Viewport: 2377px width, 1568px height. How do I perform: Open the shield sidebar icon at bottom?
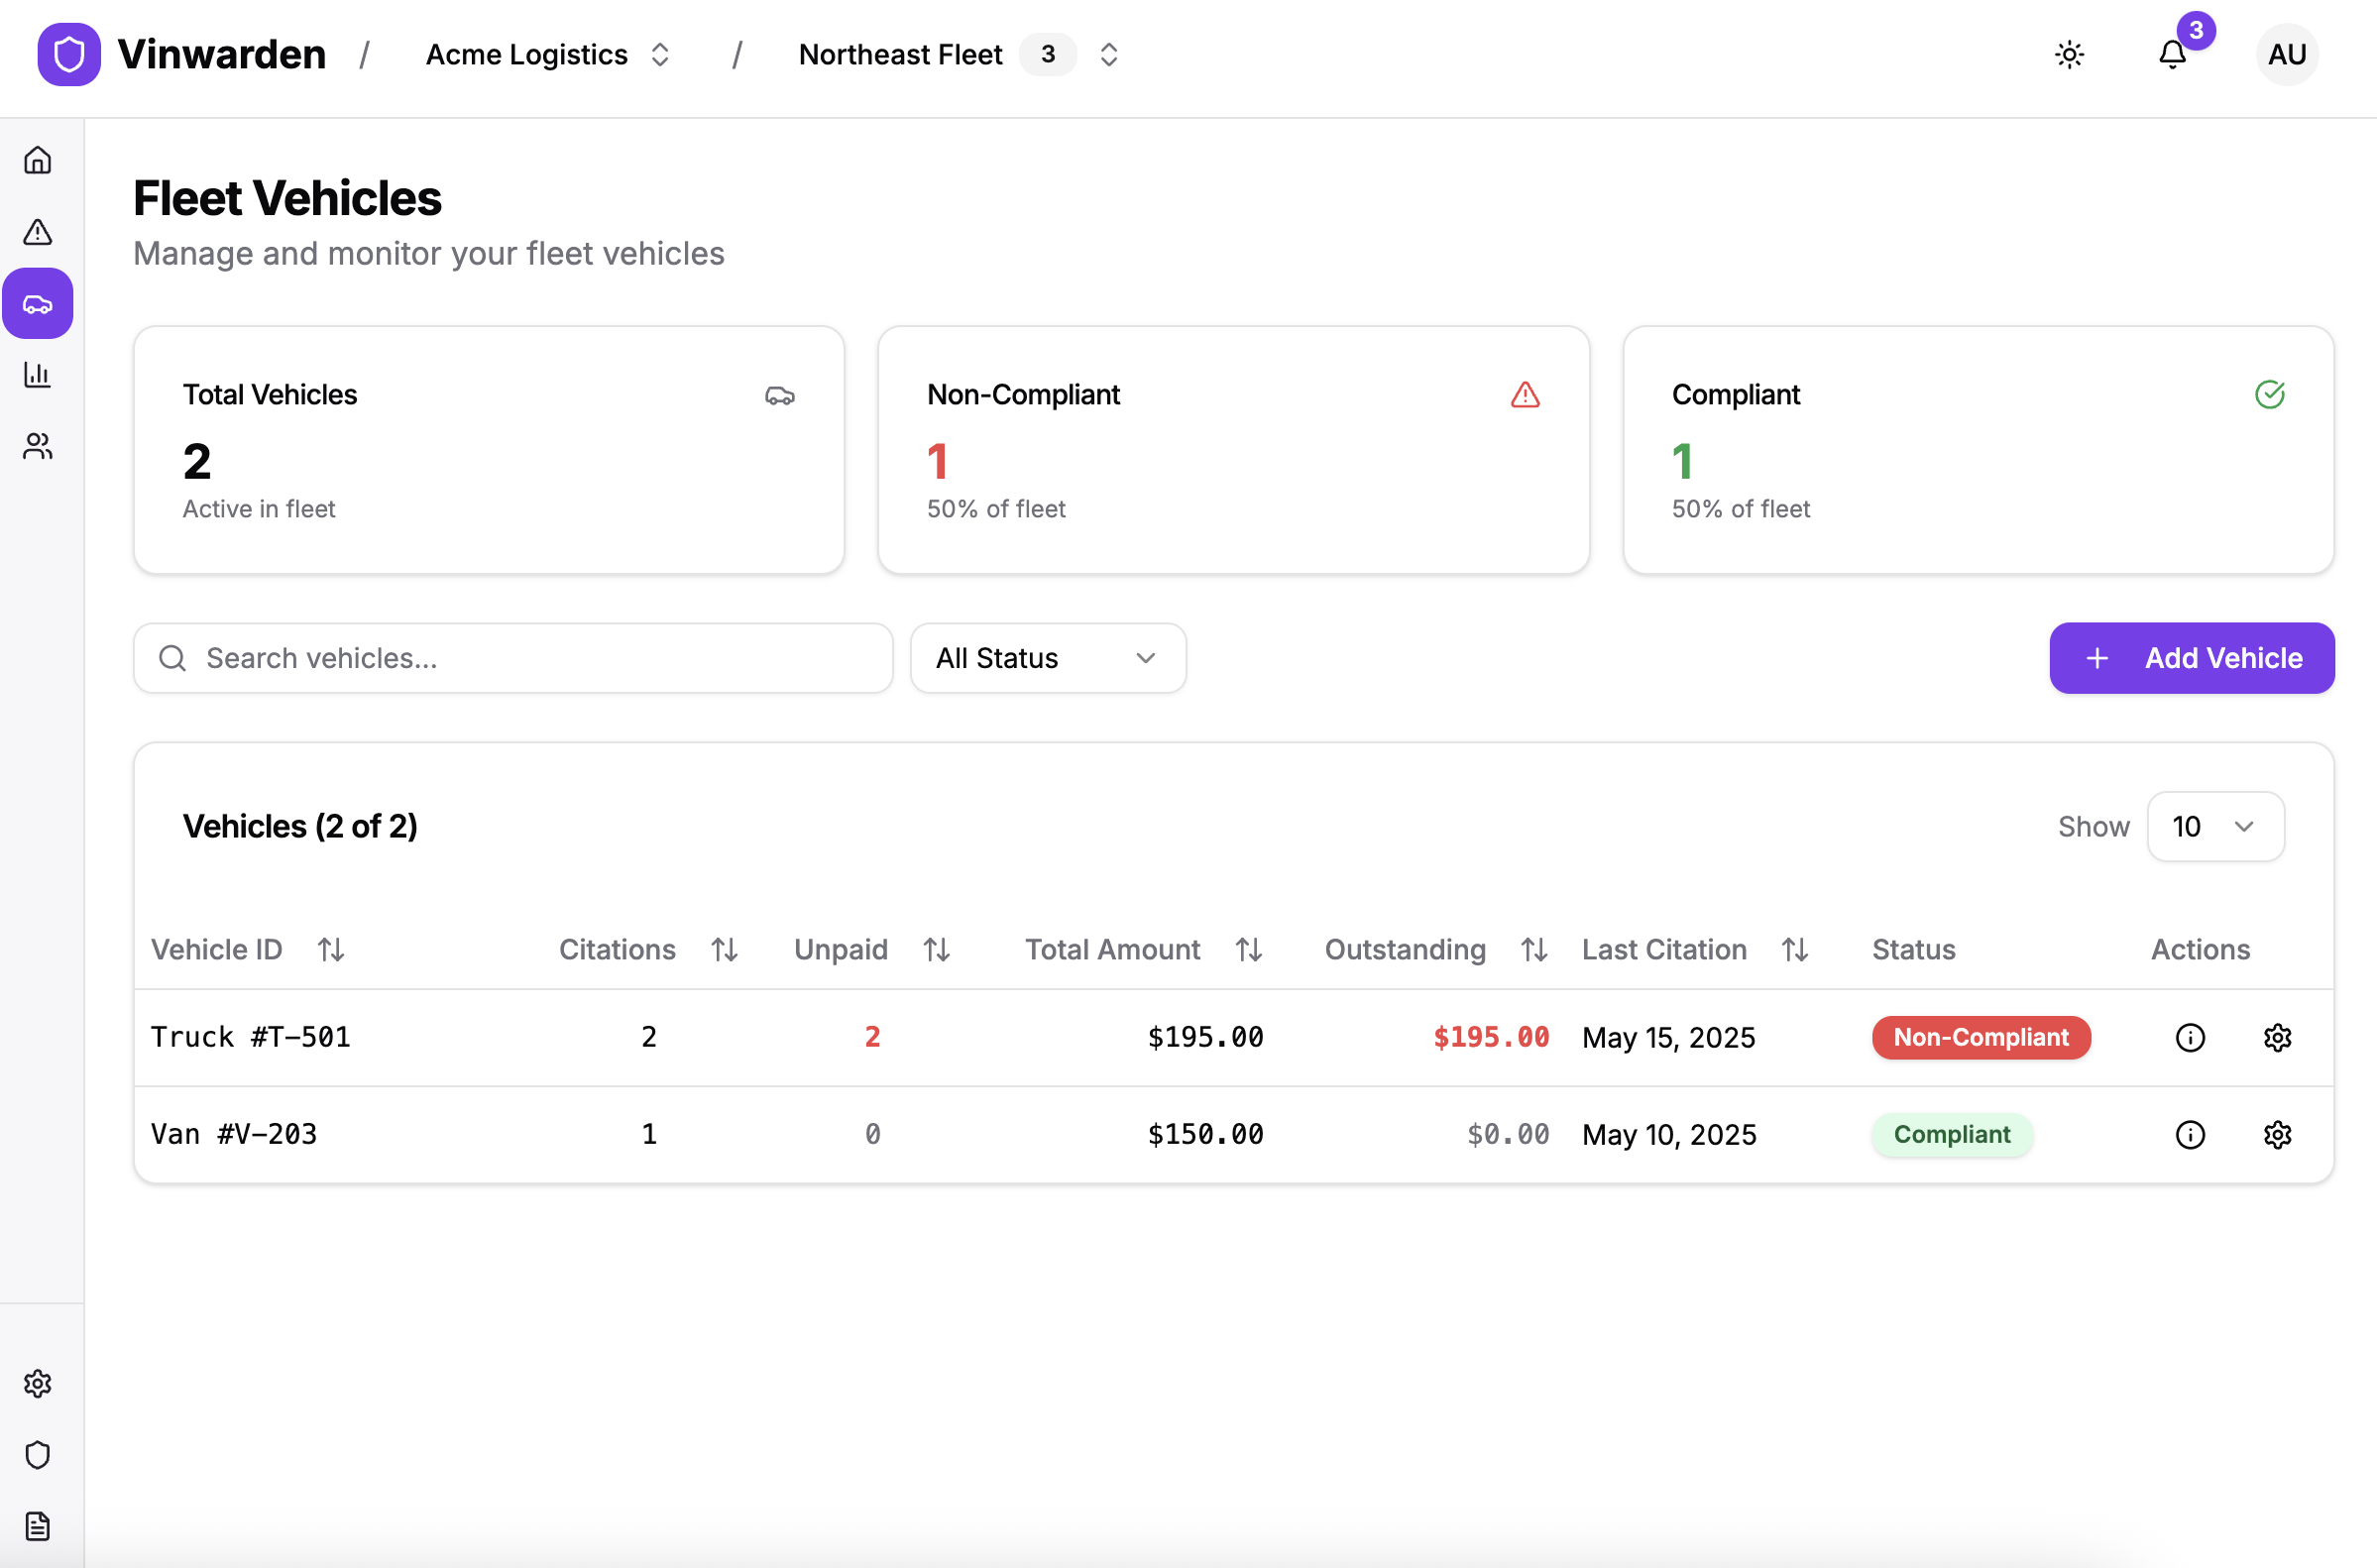(x=38, y=1454)
